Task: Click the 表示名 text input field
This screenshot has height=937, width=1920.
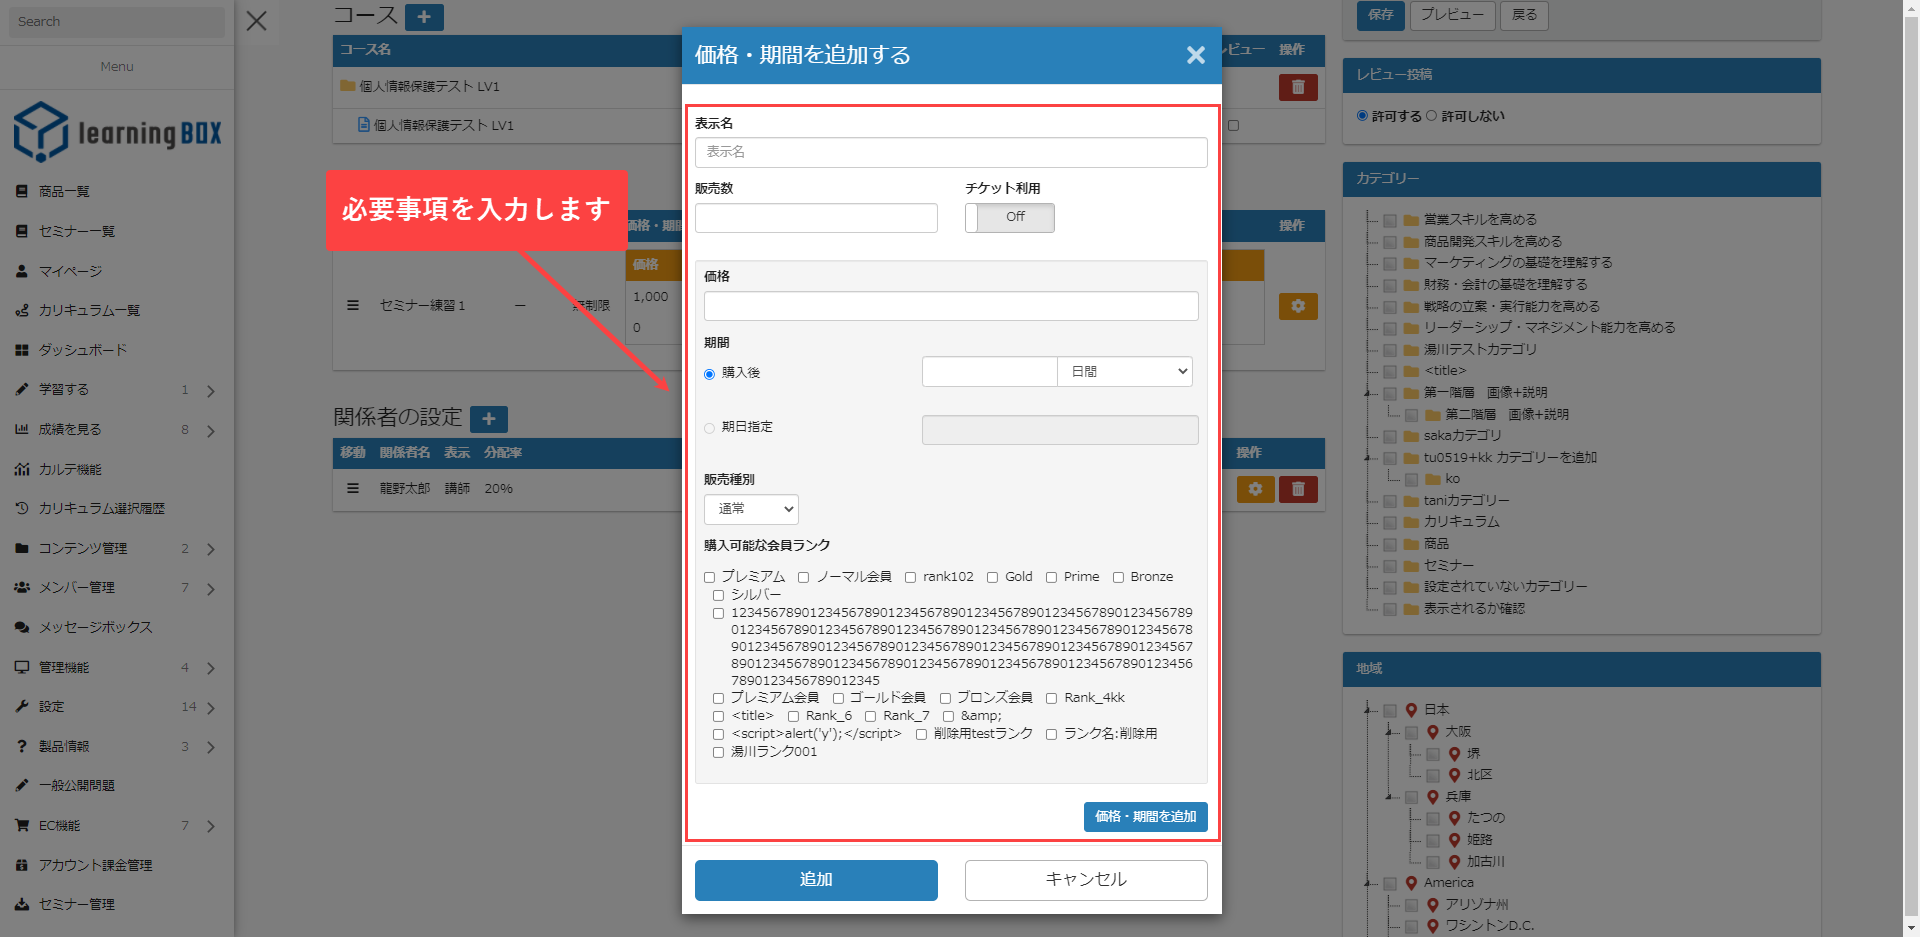Action: [950, 152]
